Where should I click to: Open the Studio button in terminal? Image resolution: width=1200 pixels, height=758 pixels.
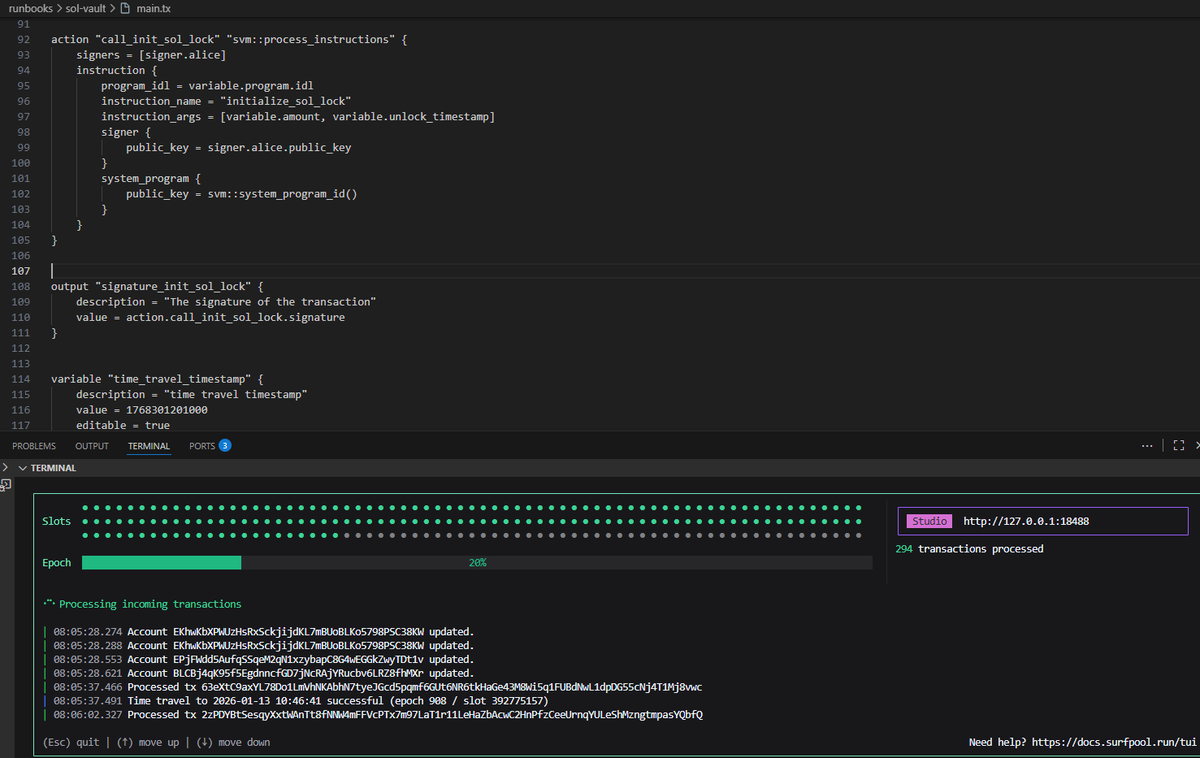point(929,521)
